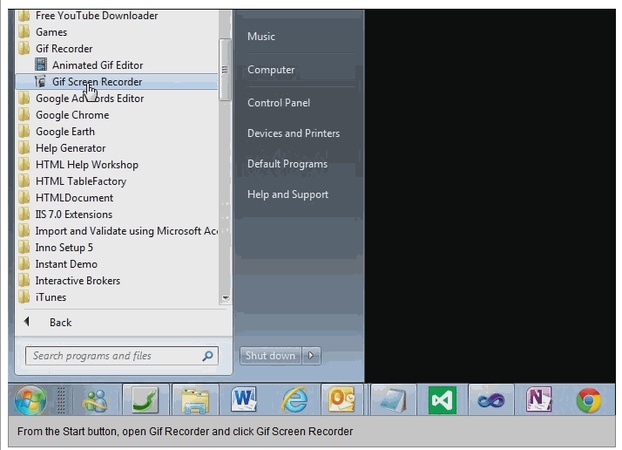Open Google Chrome from the taskbar
This screenshot has height=450, width=622.
[x=589, y=401]
